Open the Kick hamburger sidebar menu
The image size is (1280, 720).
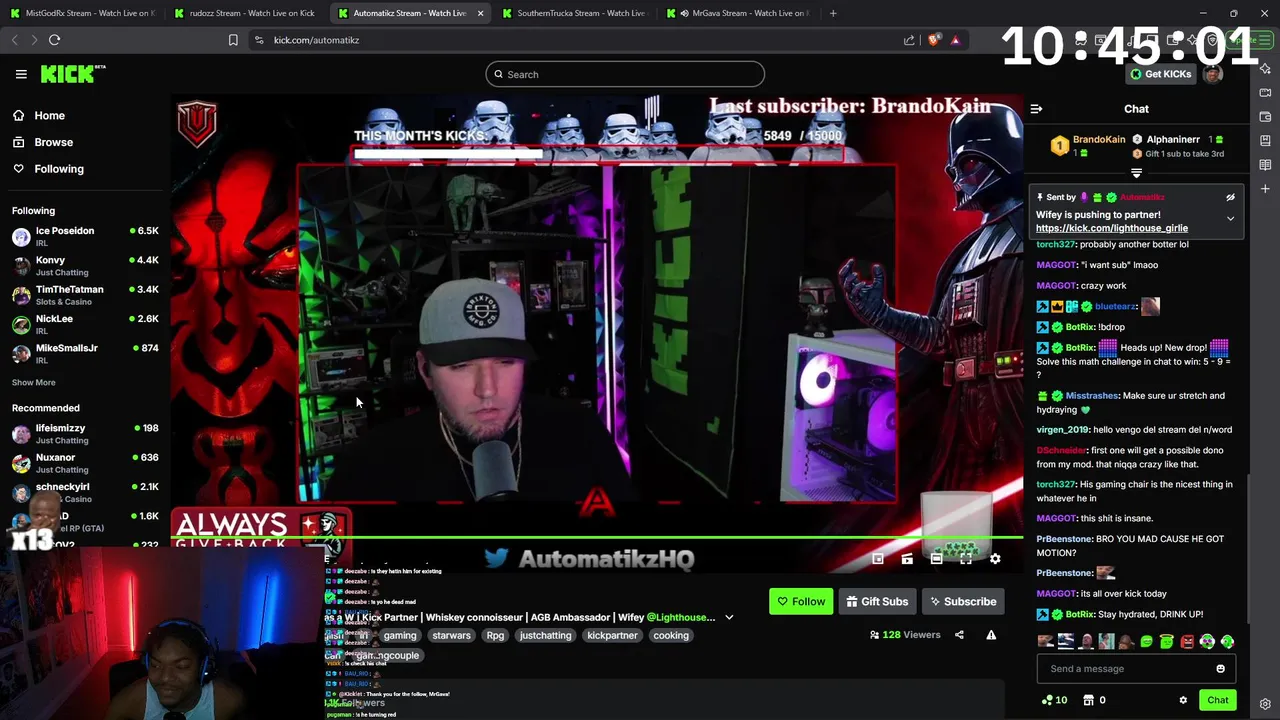click(21, 74)
